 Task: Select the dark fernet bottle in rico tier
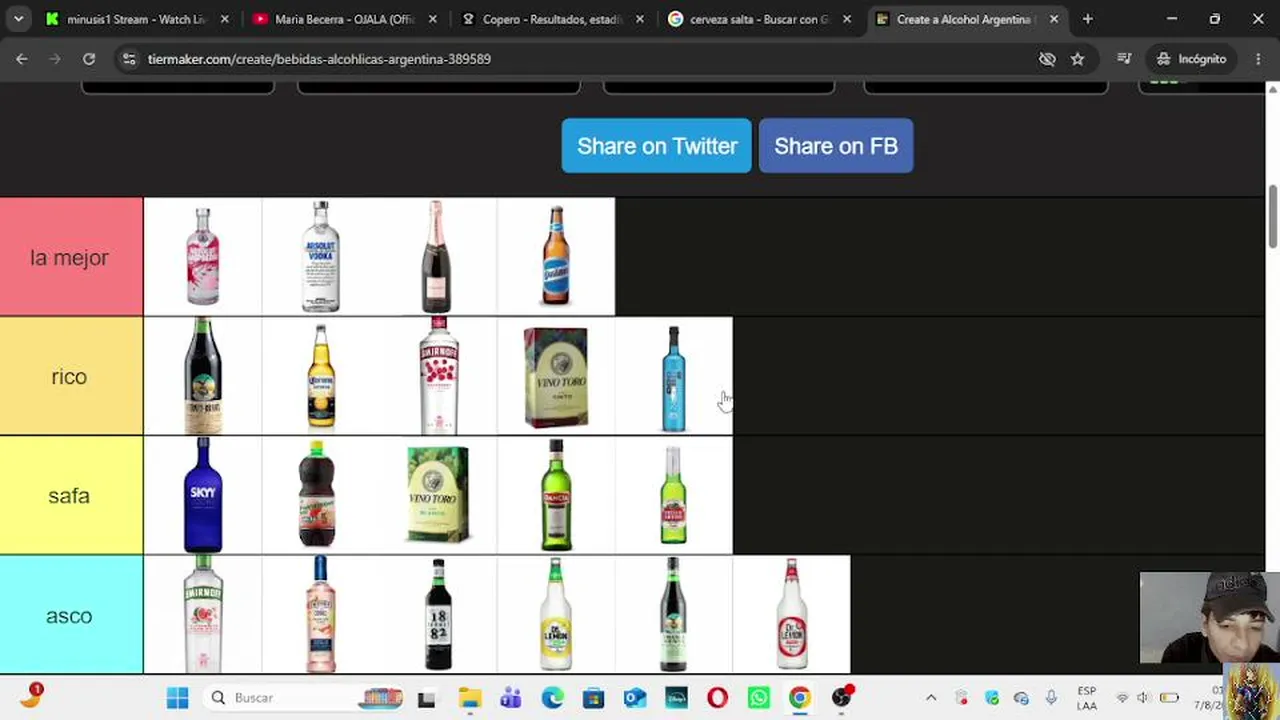coord(202,377)
